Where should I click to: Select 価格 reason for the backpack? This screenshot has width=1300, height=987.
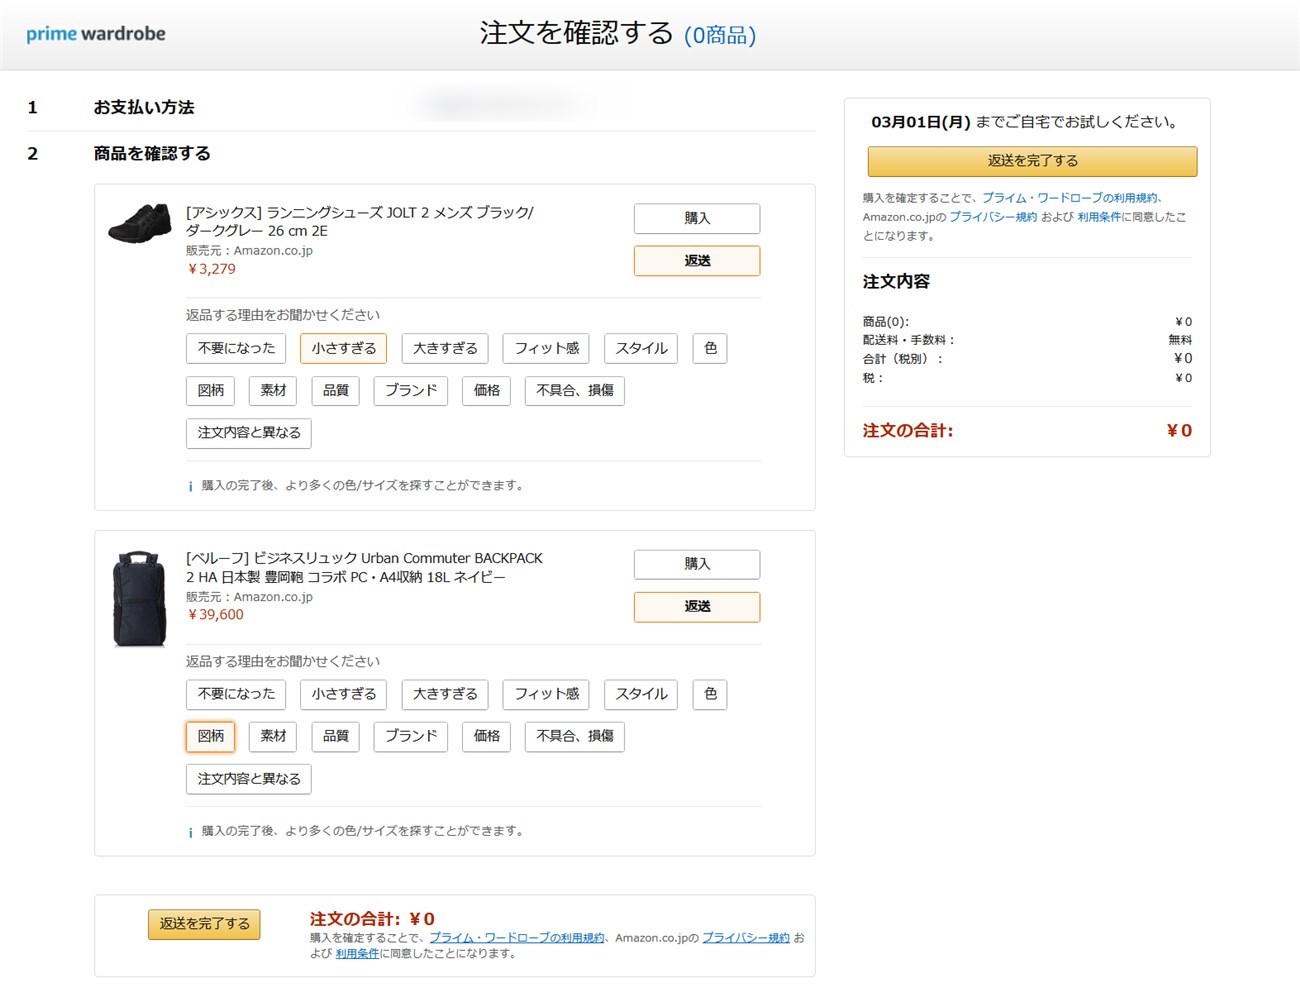[x=487, y=736]
